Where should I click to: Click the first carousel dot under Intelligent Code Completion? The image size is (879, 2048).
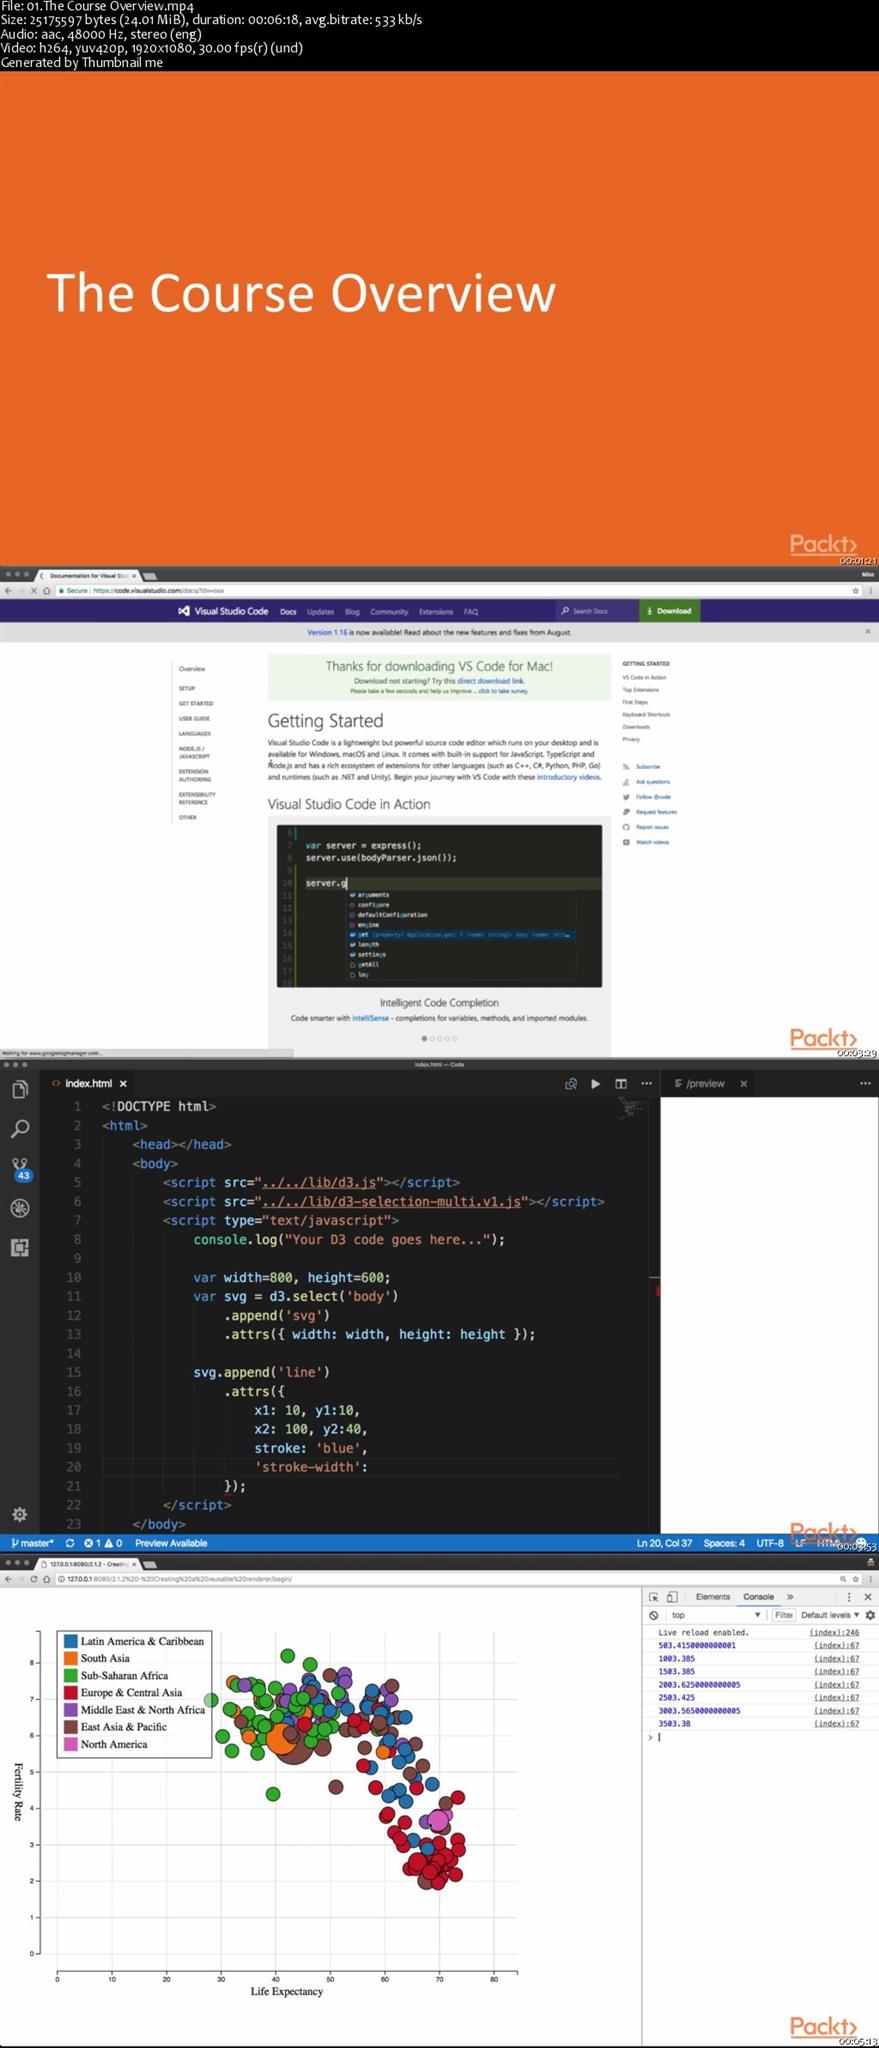point(425,1038)
